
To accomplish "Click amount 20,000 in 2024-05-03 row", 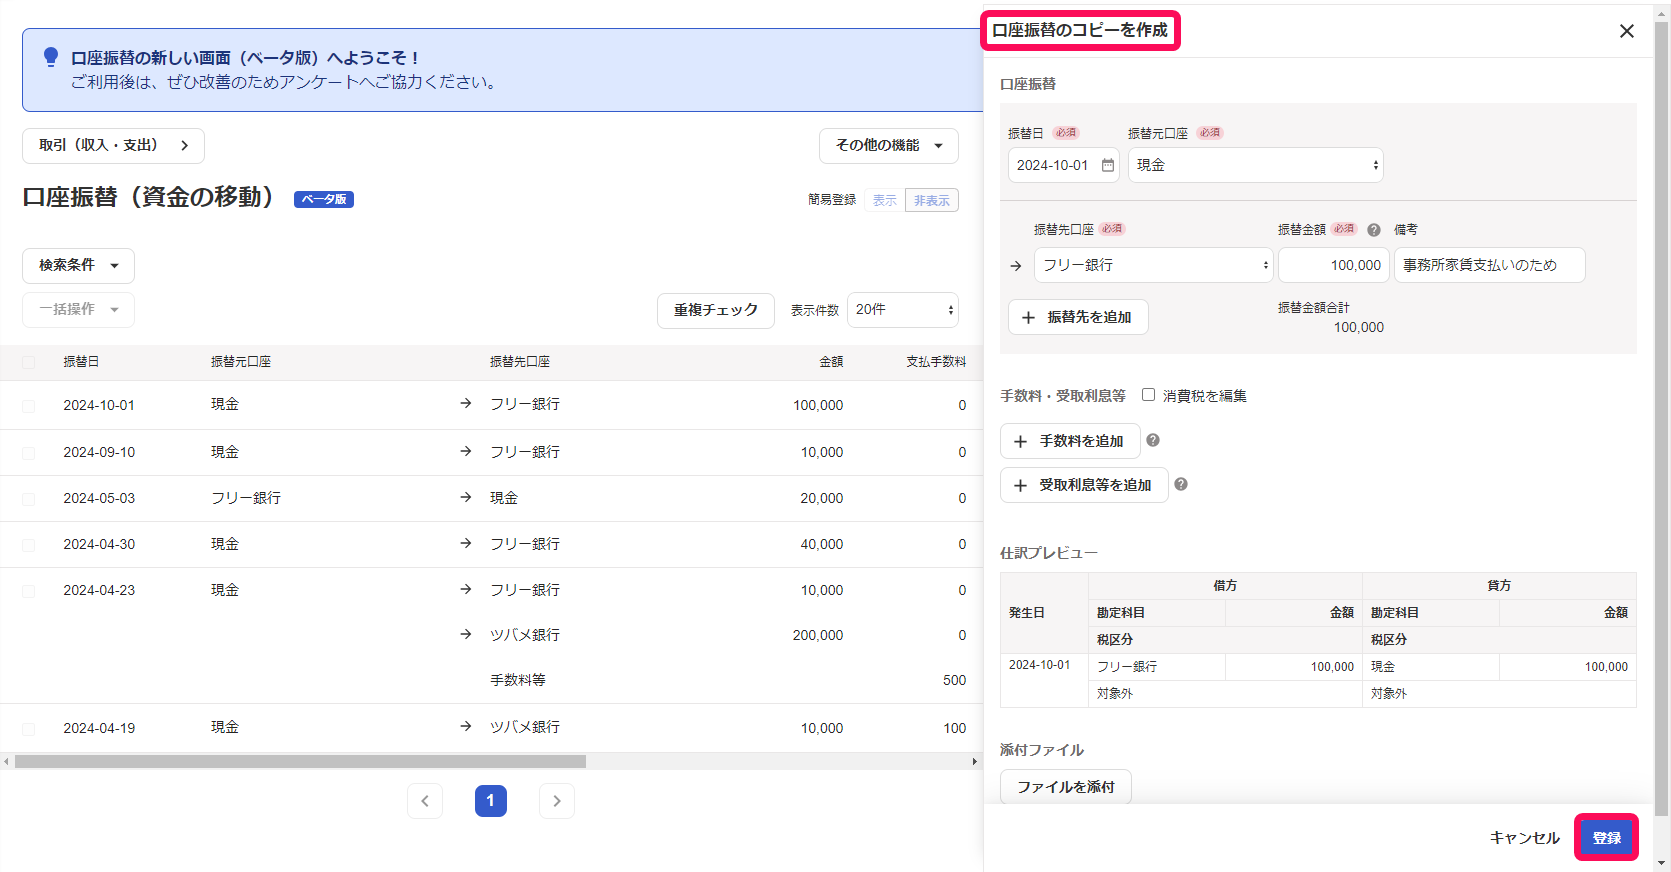I will pos(821,499).
